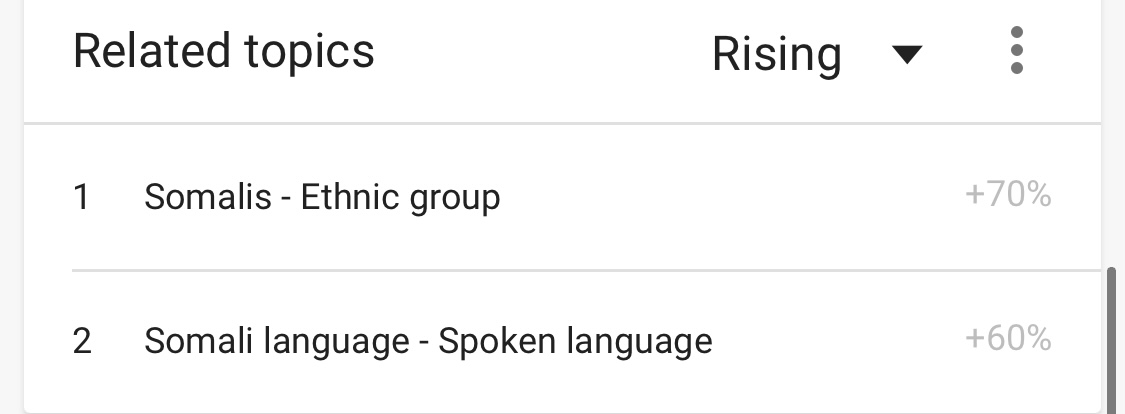
Task: Click the Spoken language descriptor text
Action: [575, 342]
